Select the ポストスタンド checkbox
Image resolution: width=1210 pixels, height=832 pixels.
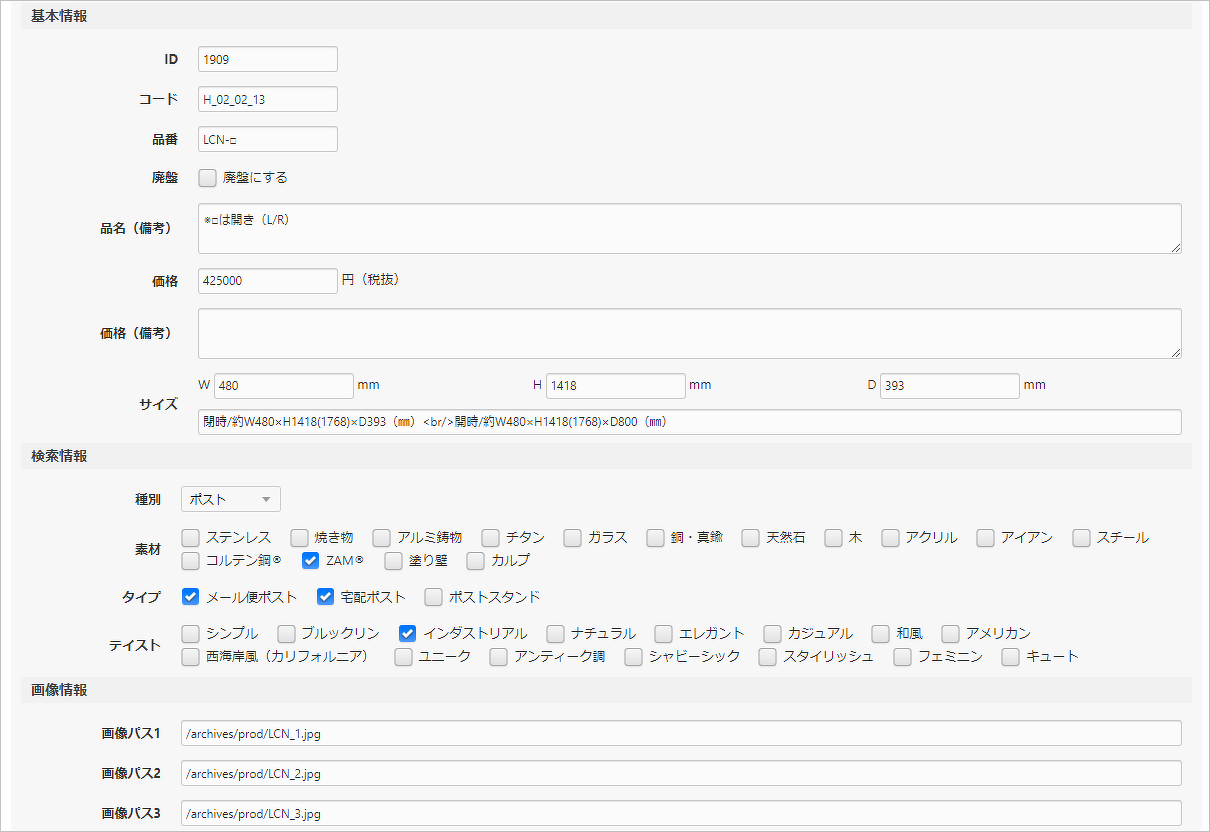(434, 597)
